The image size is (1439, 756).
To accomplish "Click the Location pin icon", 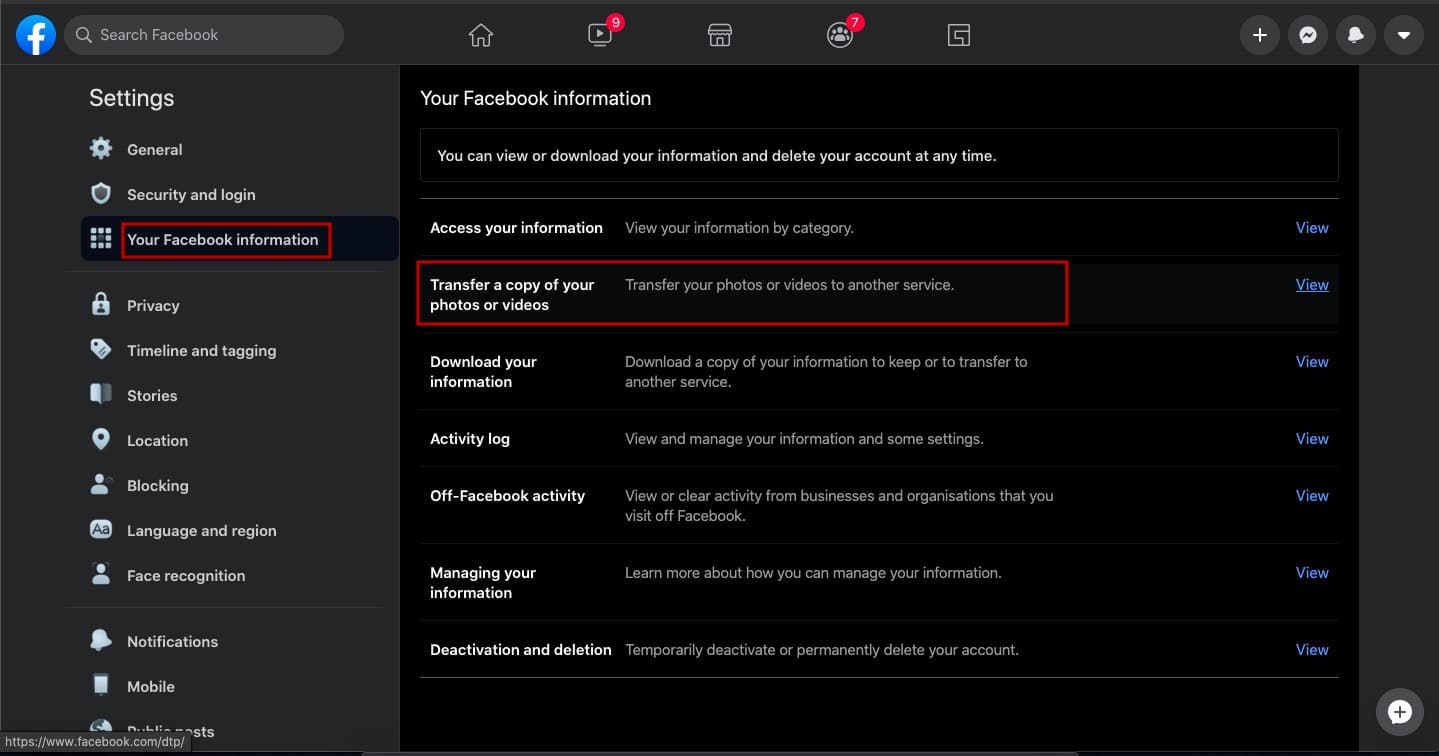I will coord(101,440).
